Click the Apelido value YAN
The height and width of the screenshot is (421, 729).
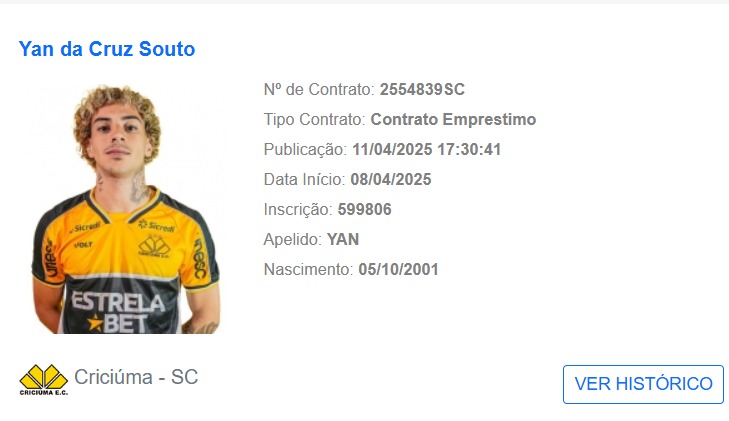[343, 239]
